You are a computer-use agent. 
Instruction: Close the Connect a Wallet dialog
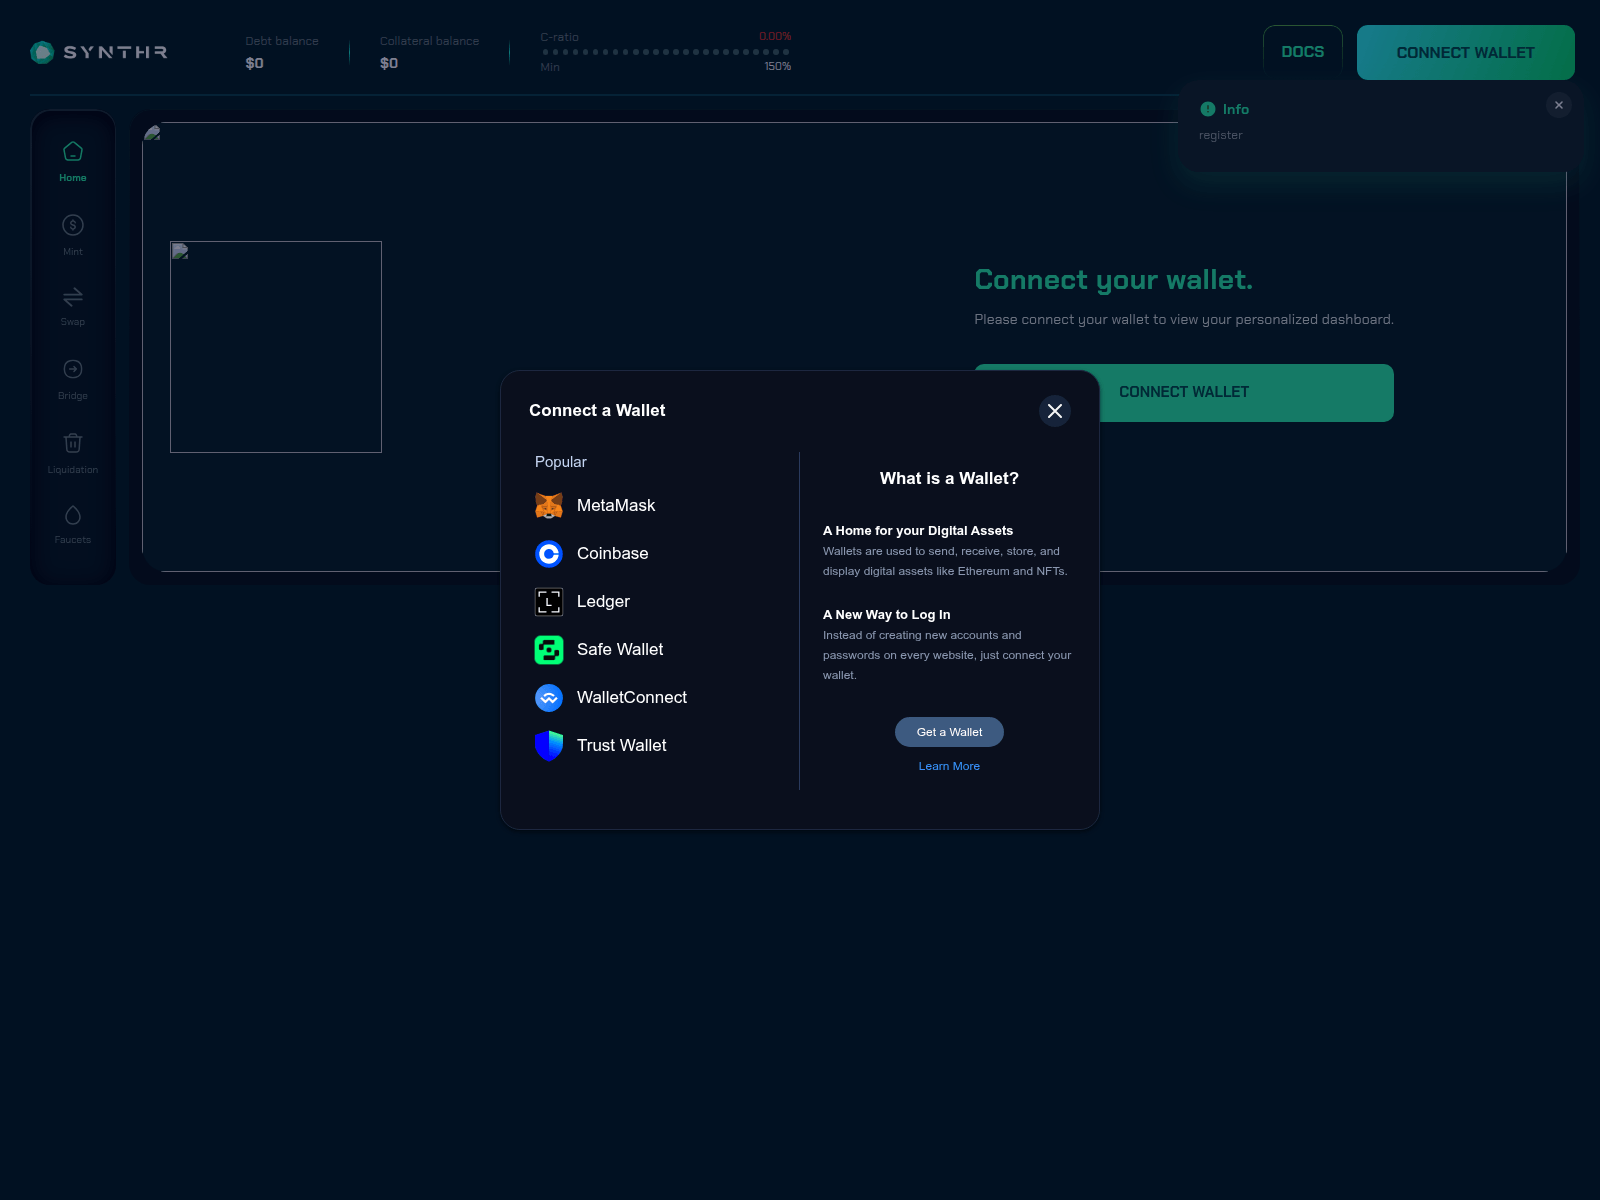(1055, 411)
